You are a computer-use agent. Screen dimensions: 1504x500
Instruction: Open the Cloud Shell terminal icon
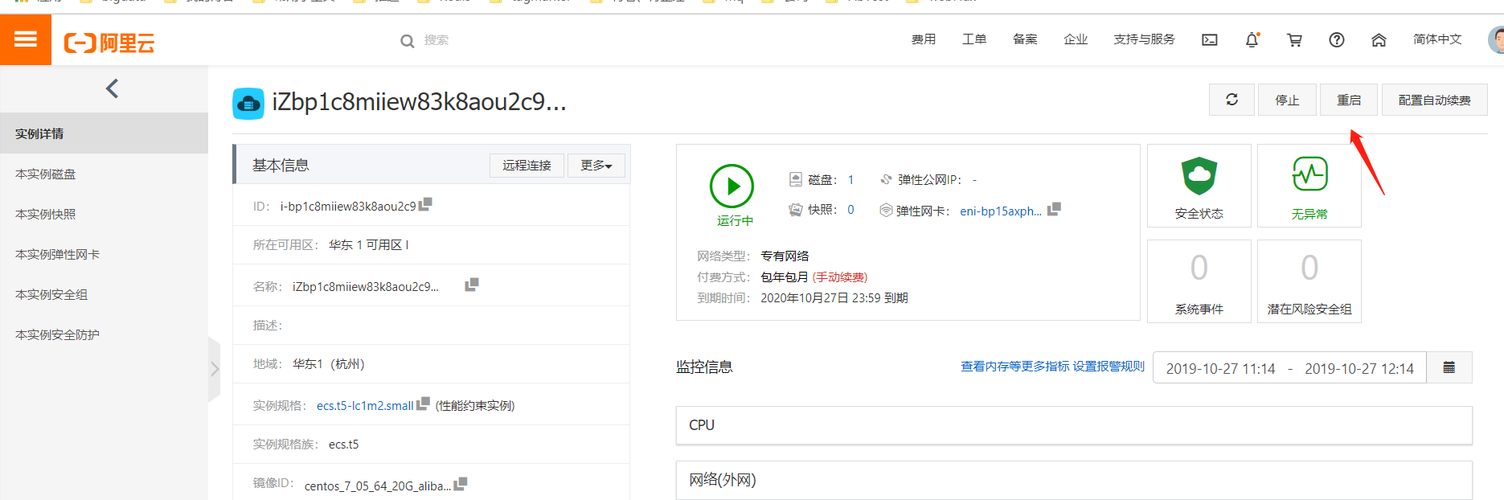point(1209,40)
